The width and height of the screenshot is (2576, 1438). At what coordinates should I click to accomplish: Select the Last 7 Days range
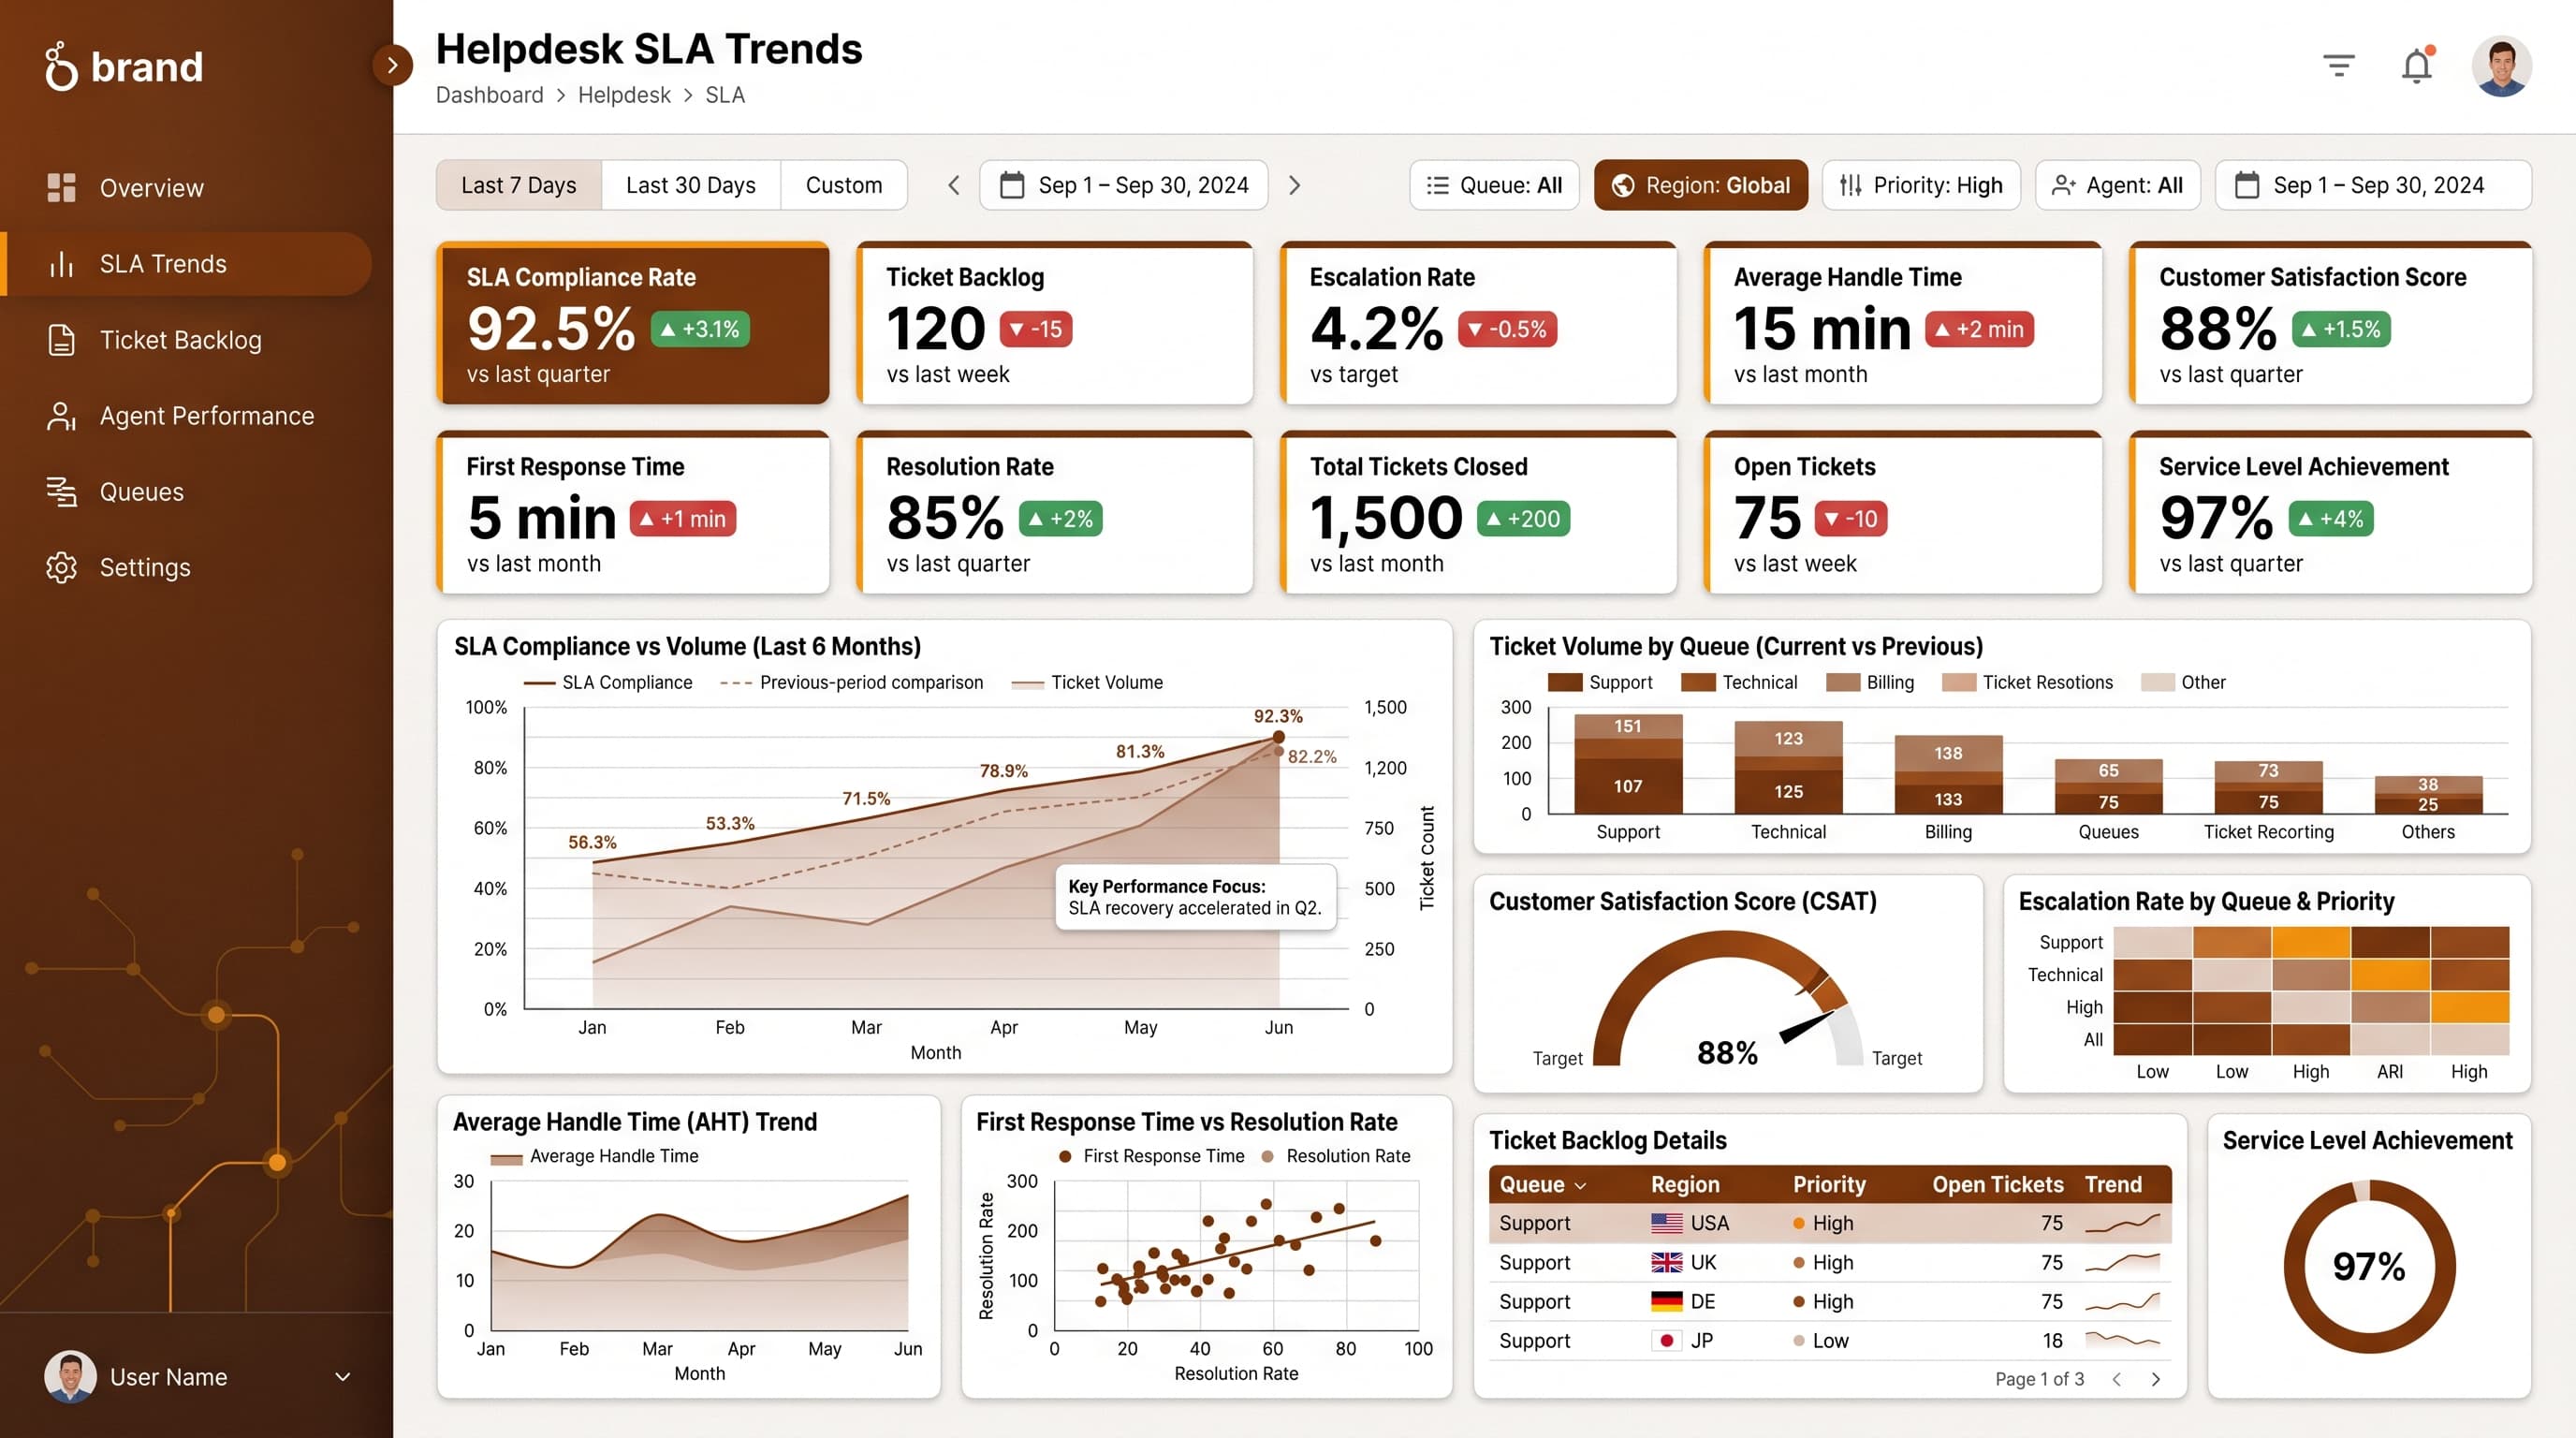coord(519,185)
